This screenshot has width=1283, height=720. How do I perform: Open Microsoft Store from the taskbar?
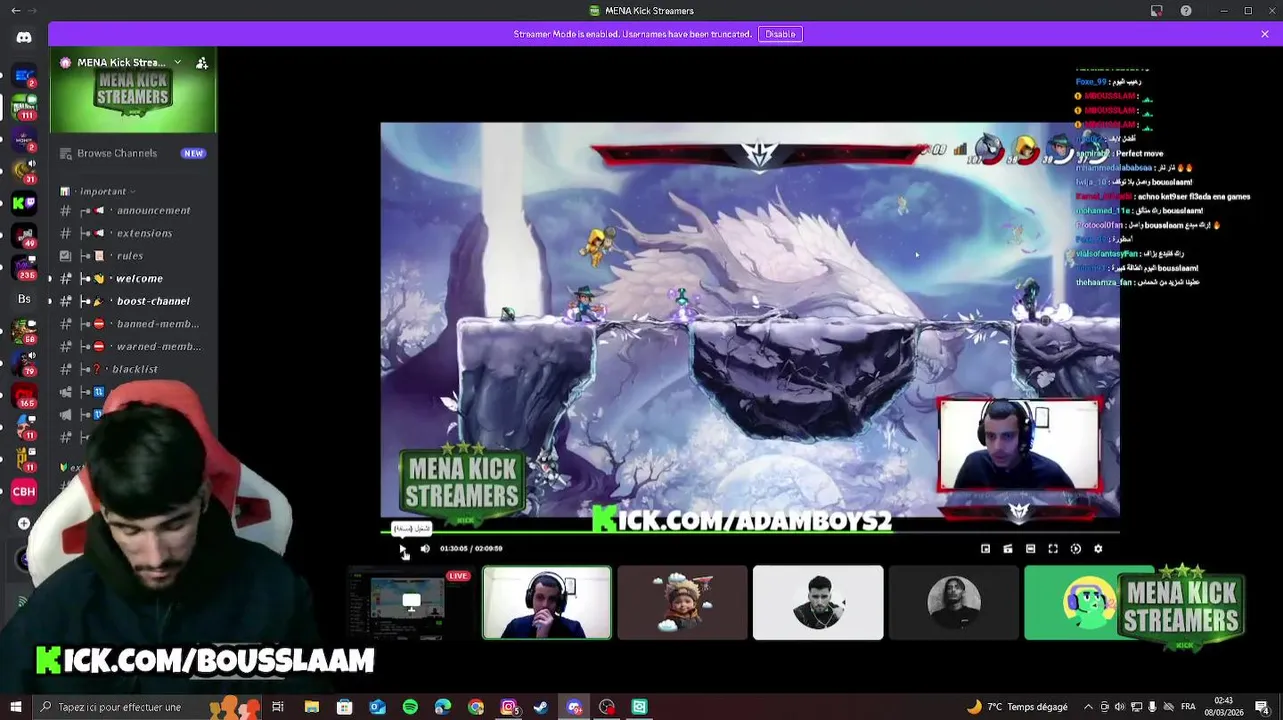(344, 707)
